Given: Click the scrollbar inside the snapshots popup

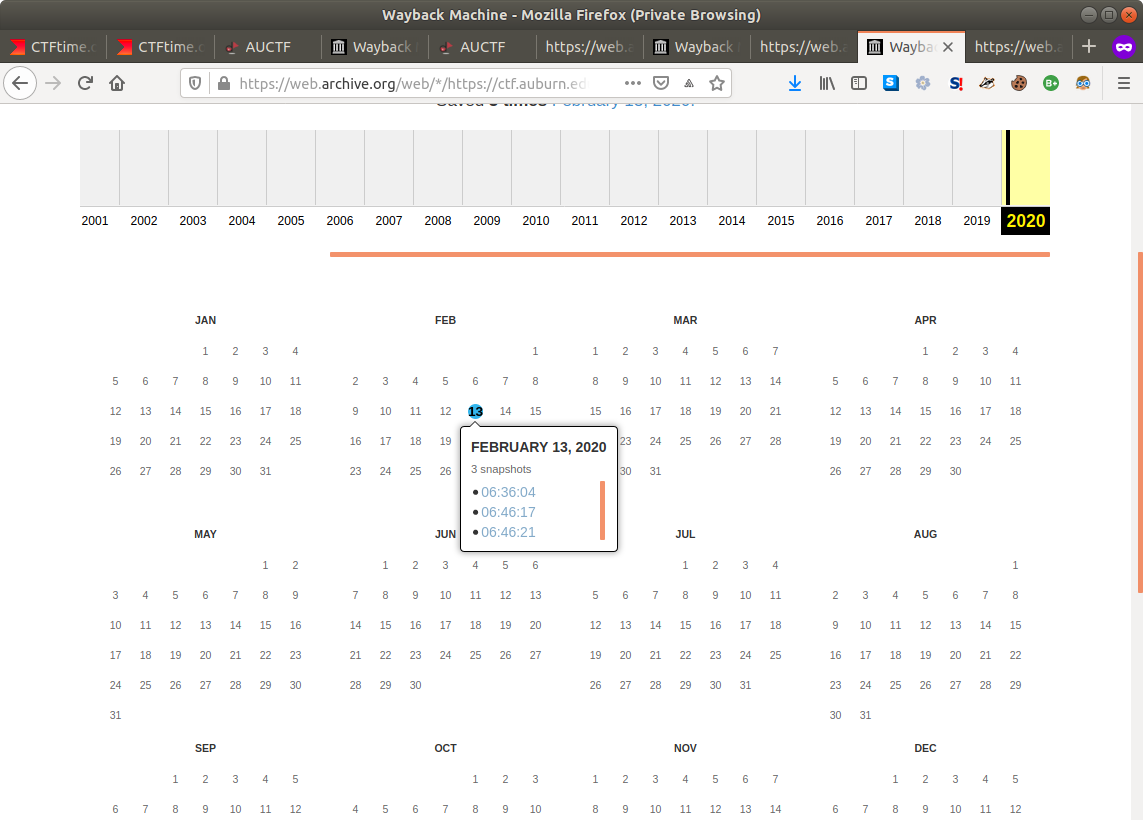Looking at the screenshot, I should pos(602,510).
